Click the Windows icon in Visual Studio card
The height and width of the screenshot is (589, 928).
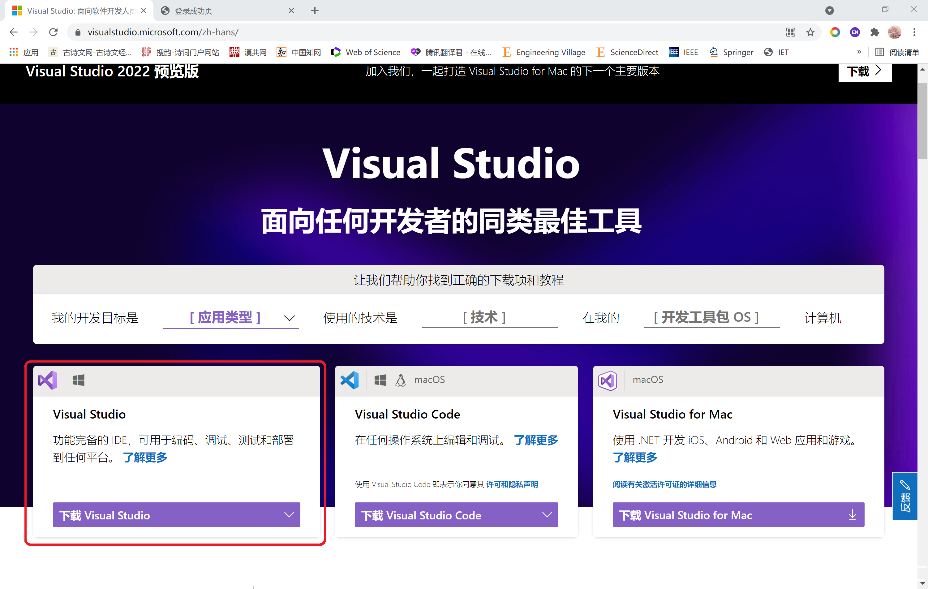[78, 380]
